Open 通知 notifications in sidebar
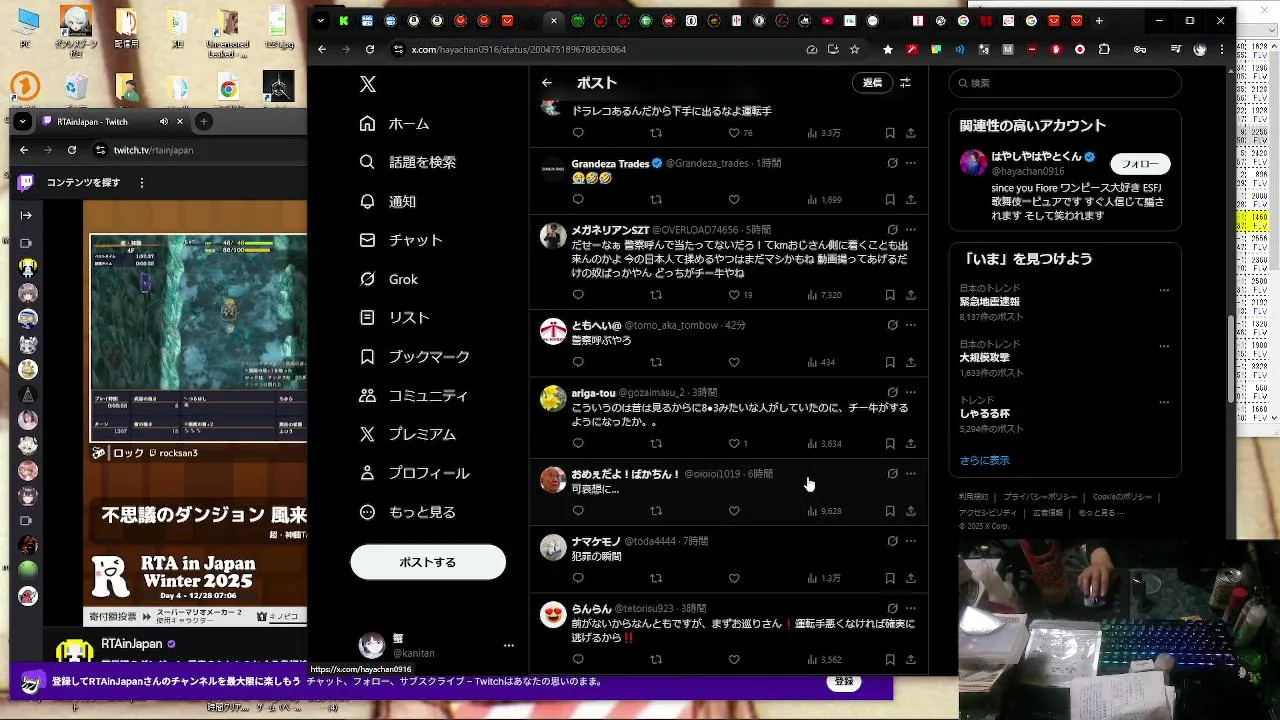Image resolution: width=1280 pixels, height=720 pixels. [387, 201]
